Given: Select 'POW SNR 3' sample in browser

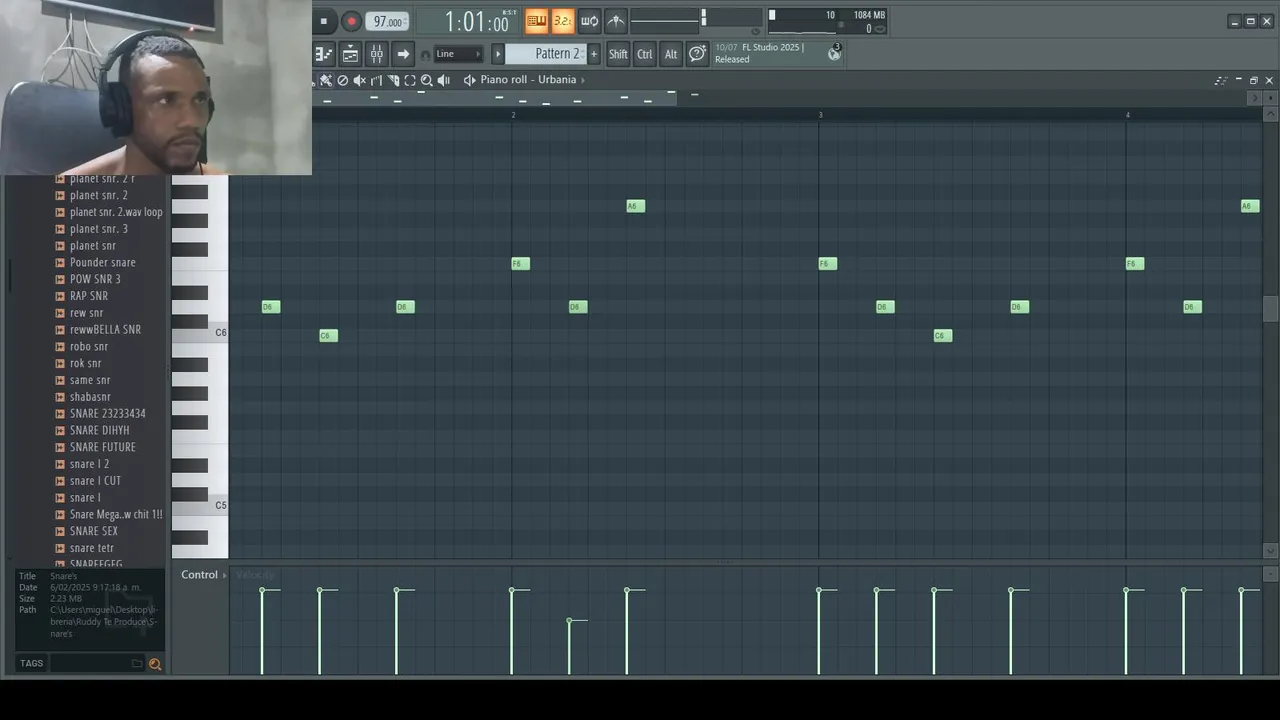Looking at the screenshot, I should pos(95,279).
